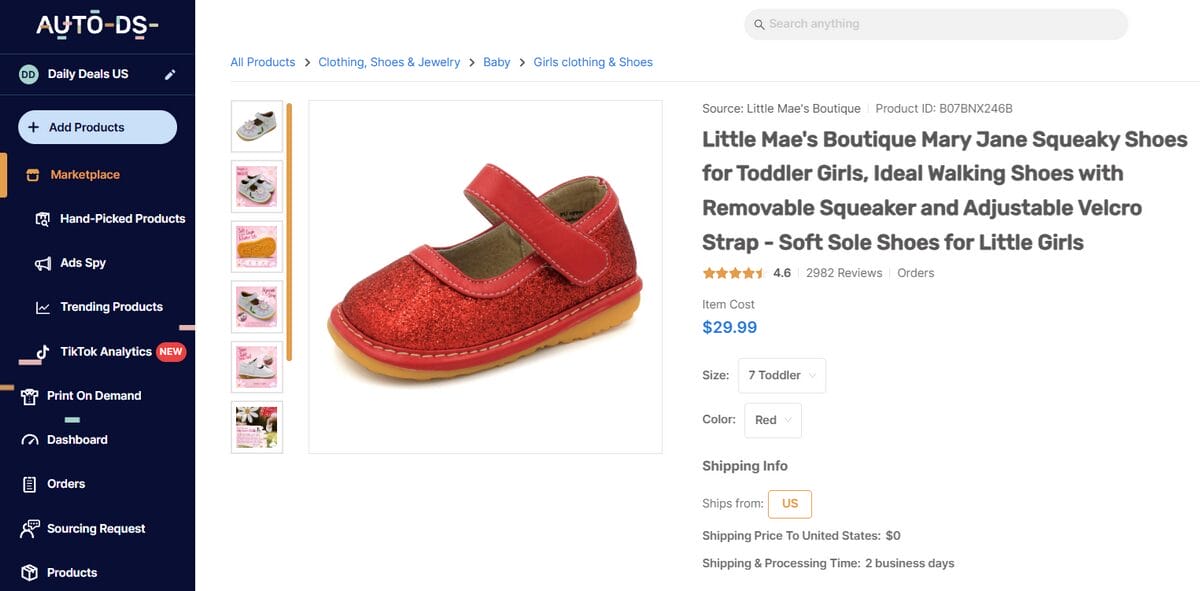Open the Girls clothing & Shoes breadcrumb
Viewport: 1200px width, 591px height.
(x=593, y=62)
